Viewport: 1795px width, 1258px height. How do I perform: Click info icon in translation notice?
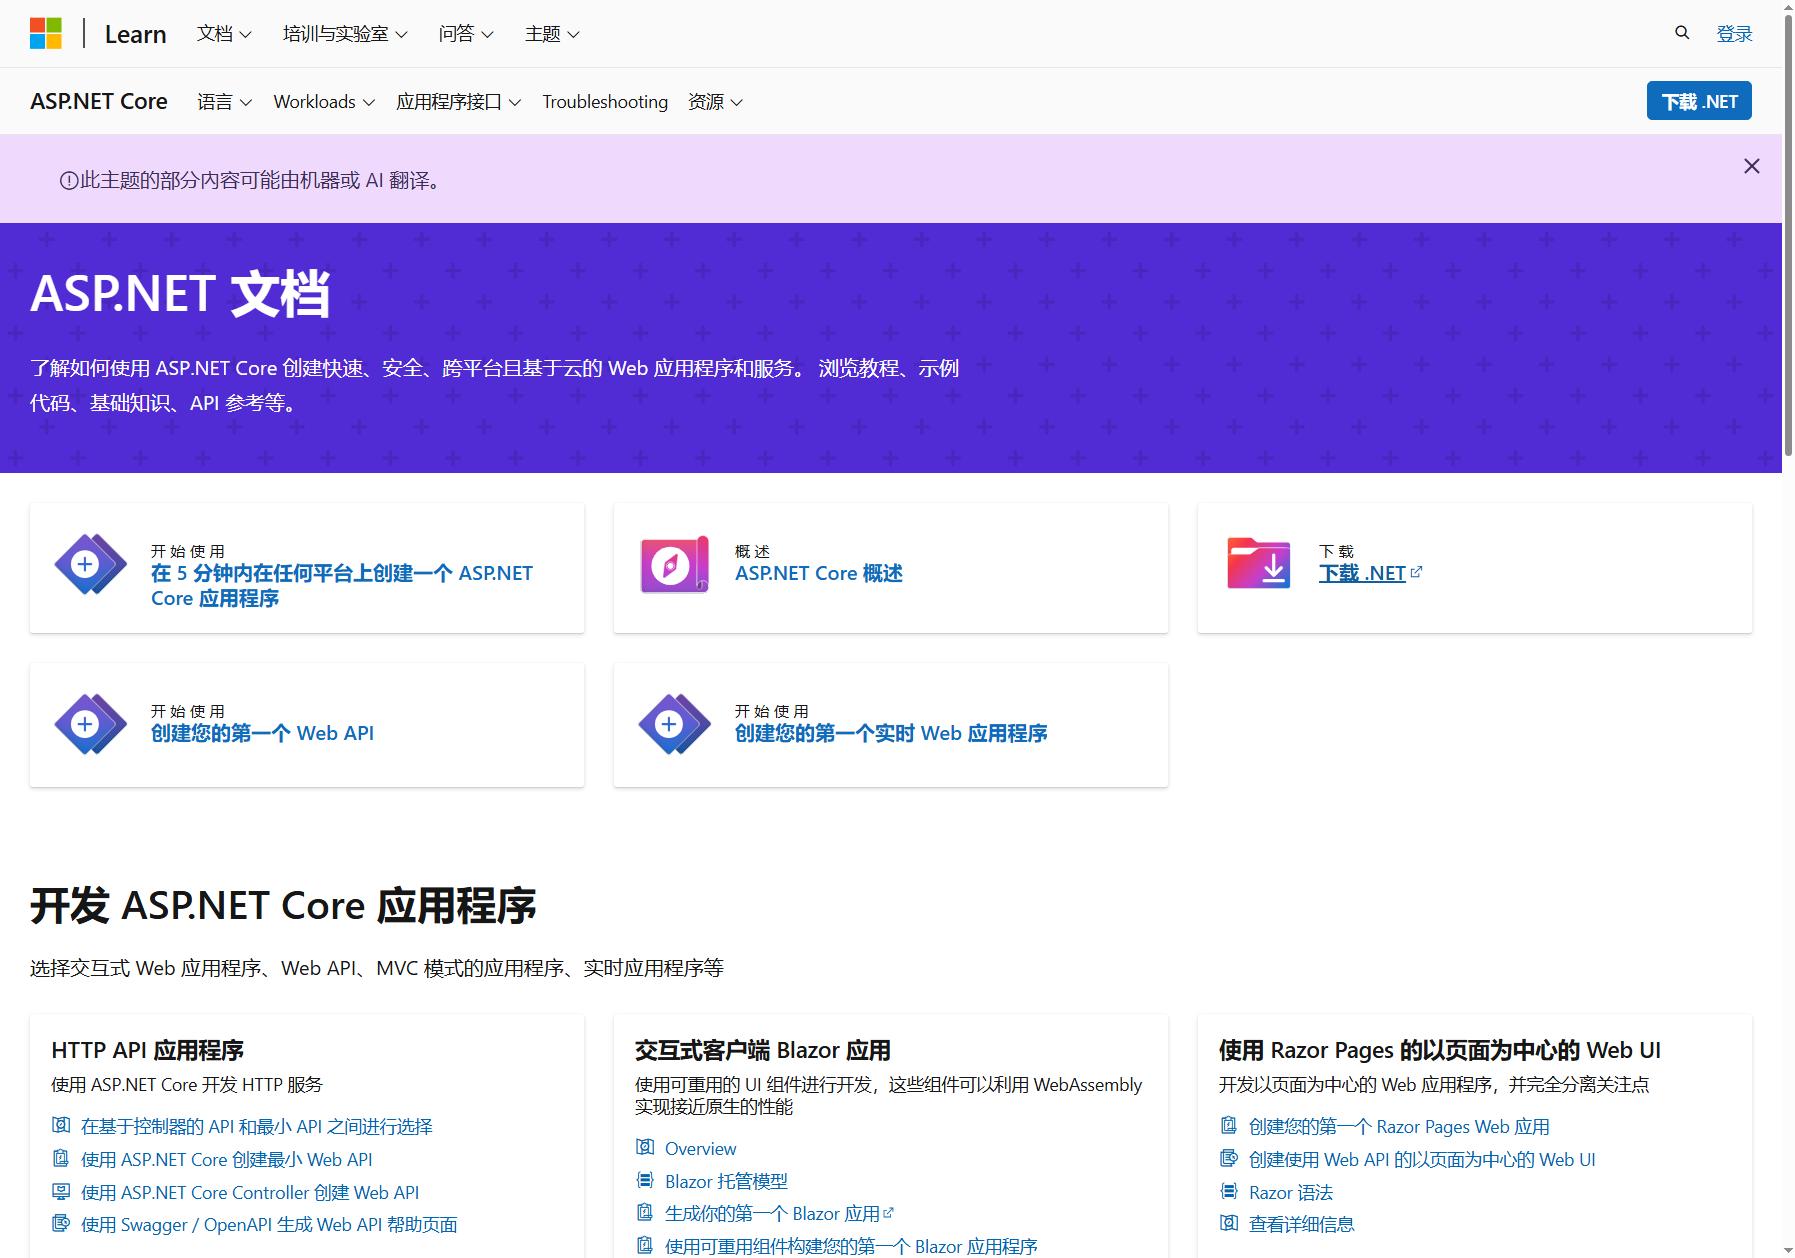[x=69, y=181]
